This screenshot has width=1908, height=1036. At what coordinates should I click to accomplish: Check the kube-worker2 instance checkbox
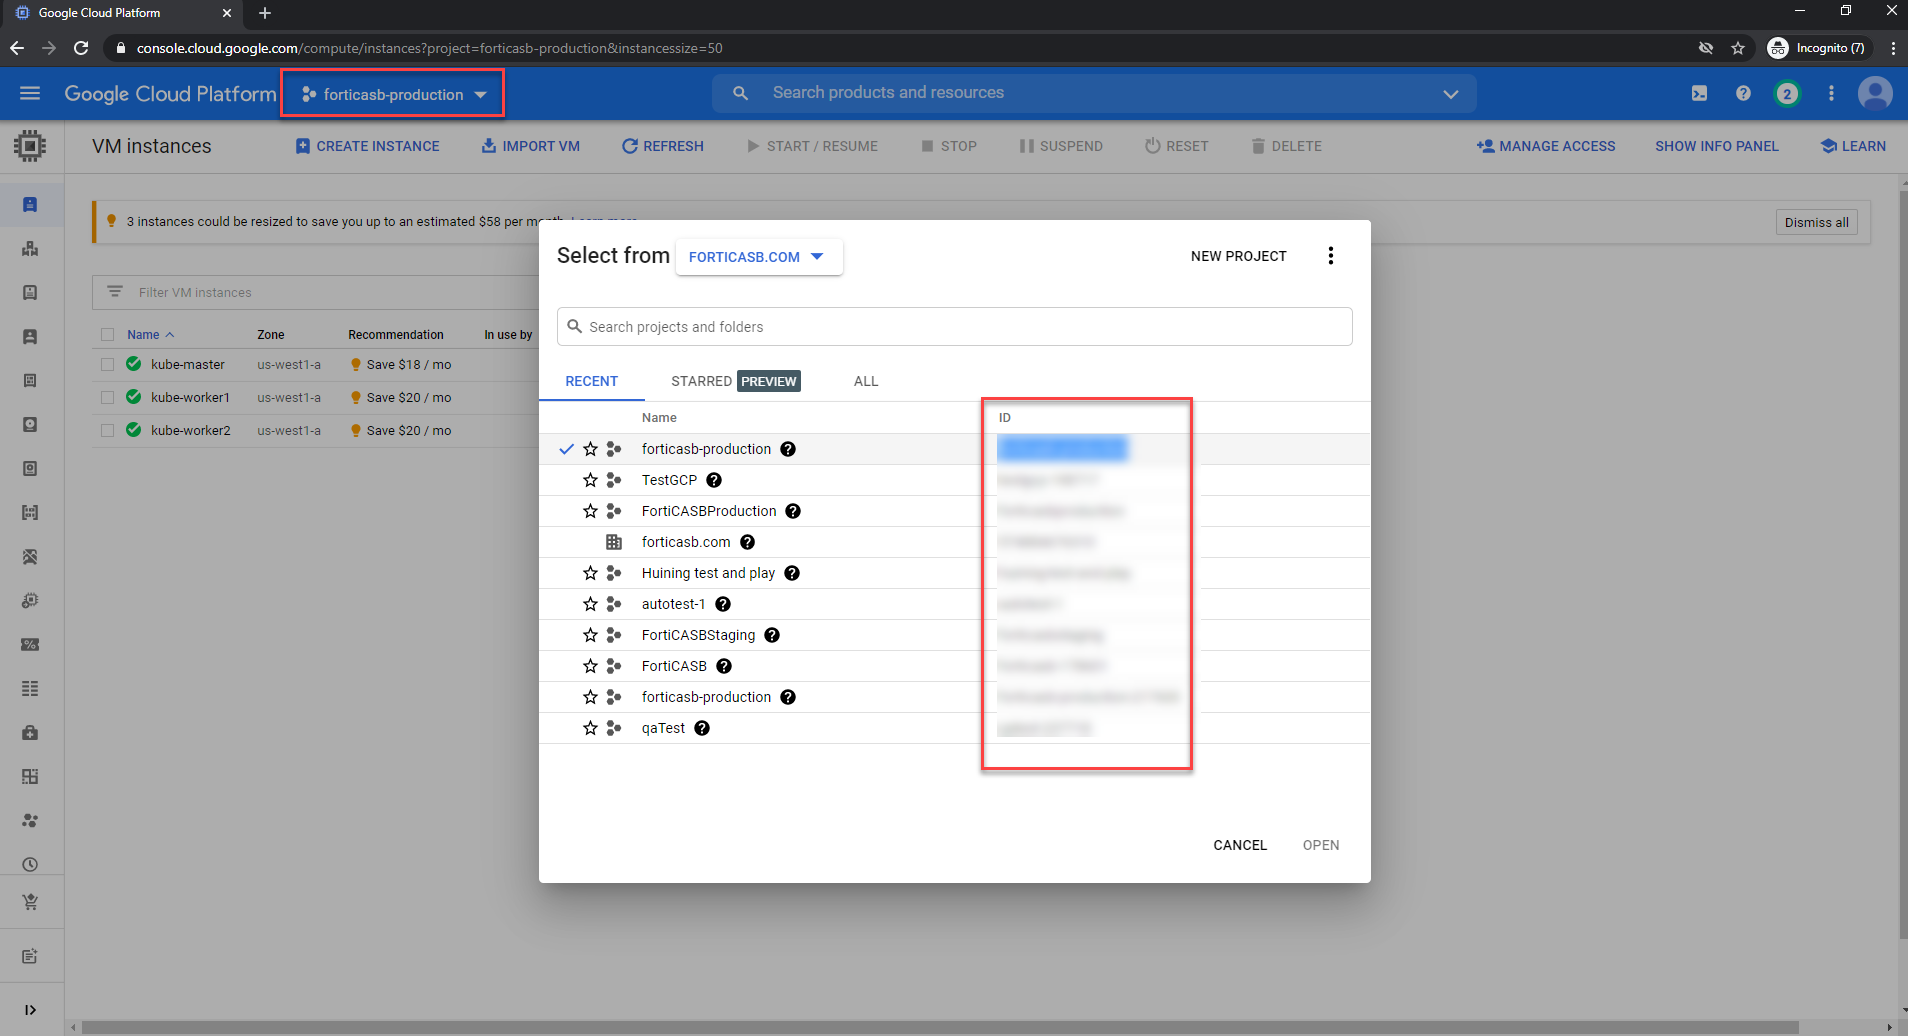[108, 431]
